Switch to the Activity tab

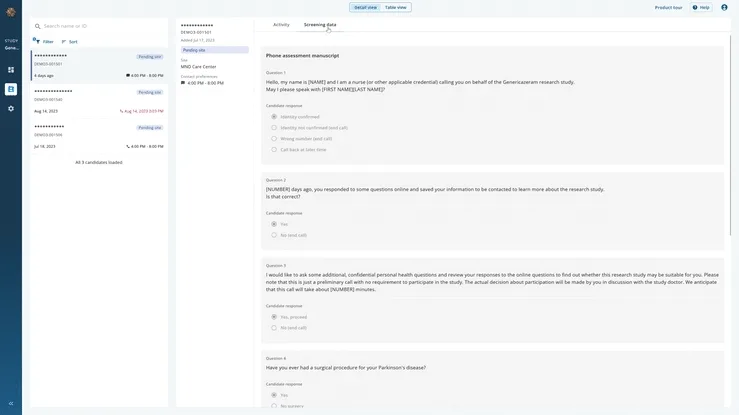click(281, 24)
